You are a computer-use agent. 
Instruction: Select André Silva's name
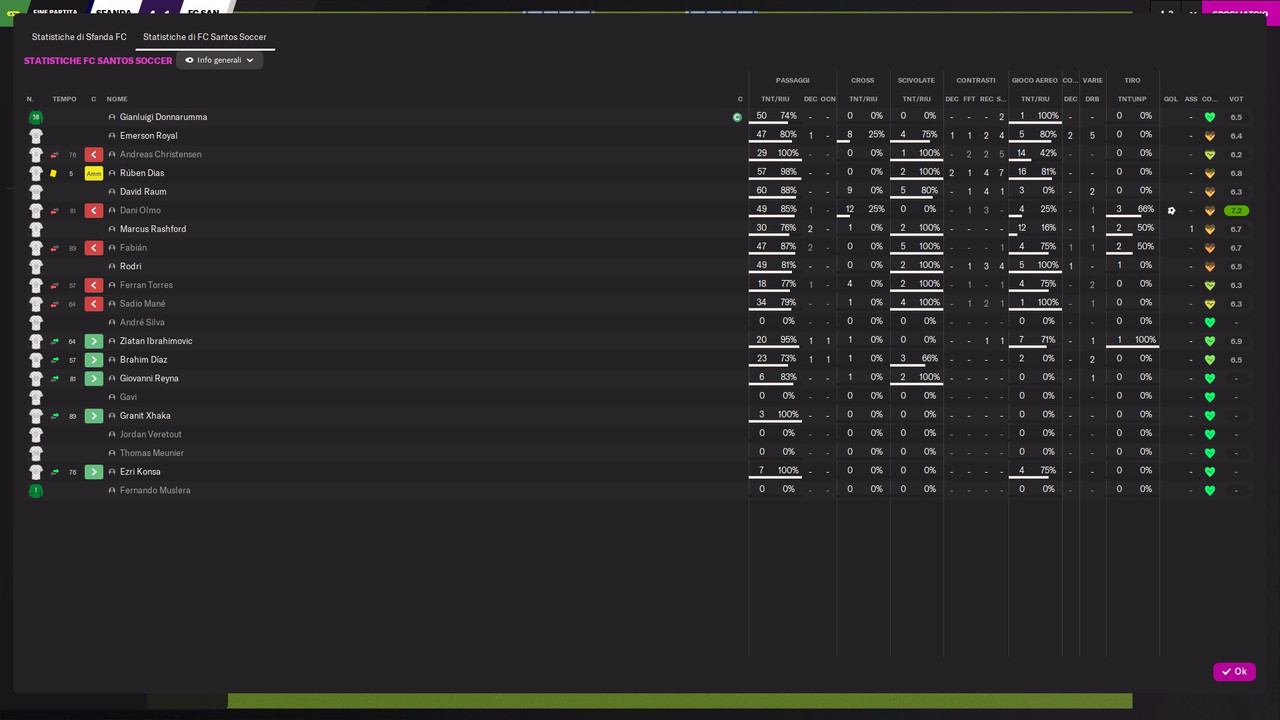[142, 322]
